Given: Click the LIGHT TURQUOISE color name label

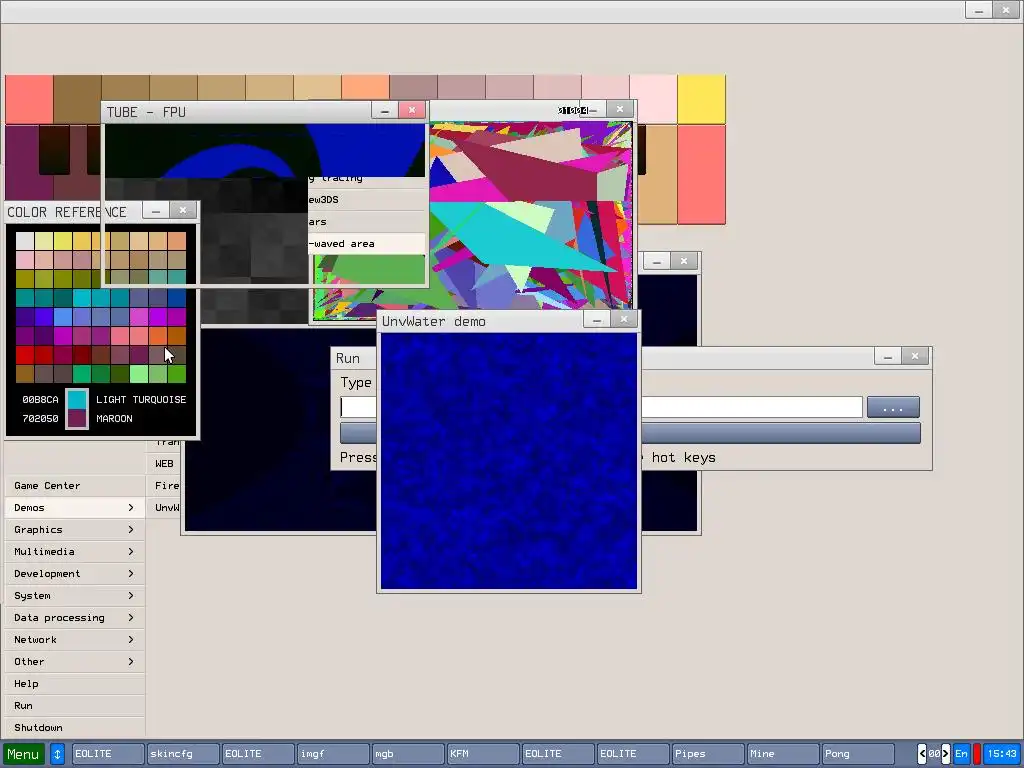Looking at the screenshot, I should tap(141, 400).
